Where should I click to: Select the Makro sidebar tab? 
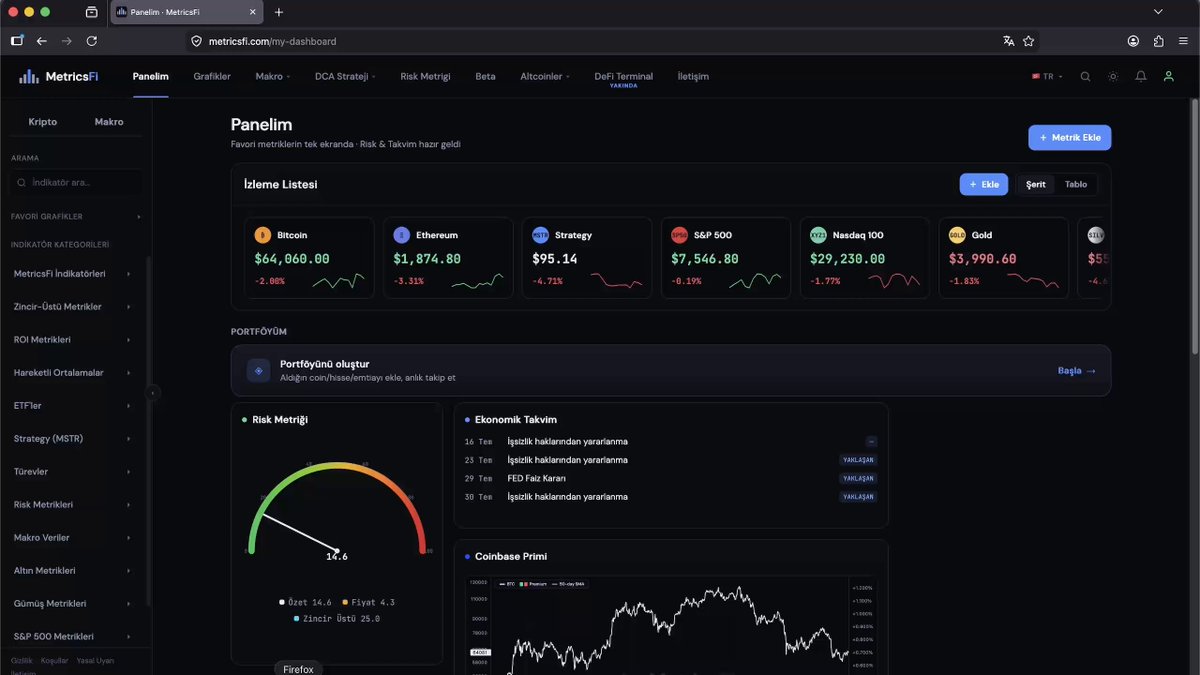(109, 122)
